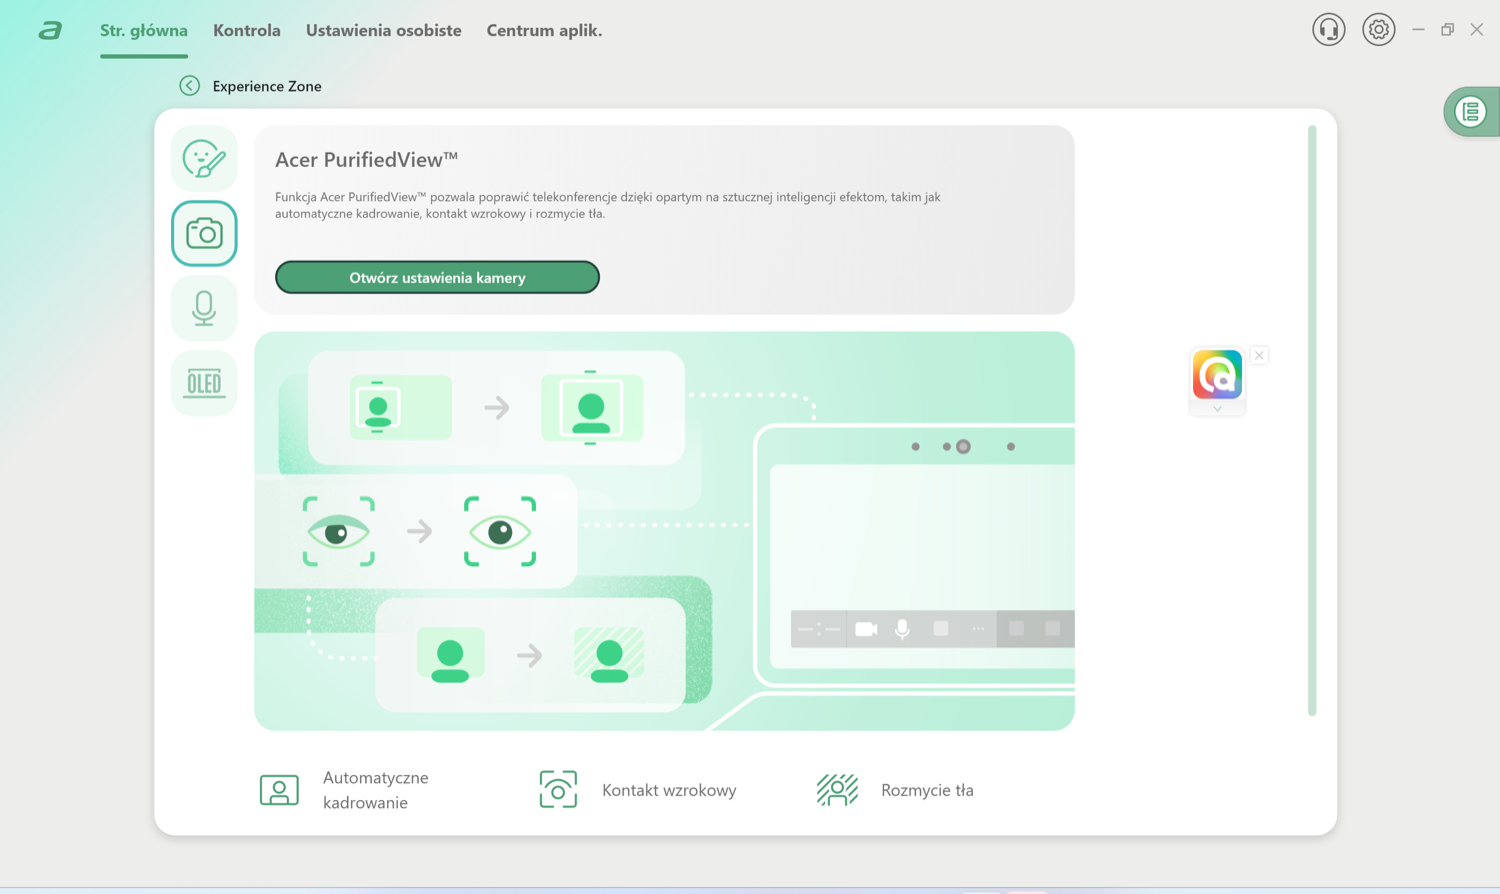This screenshot has width=1500, height=894.
Task: Click the Rozmycie tła icon
Action: [837, 790]
